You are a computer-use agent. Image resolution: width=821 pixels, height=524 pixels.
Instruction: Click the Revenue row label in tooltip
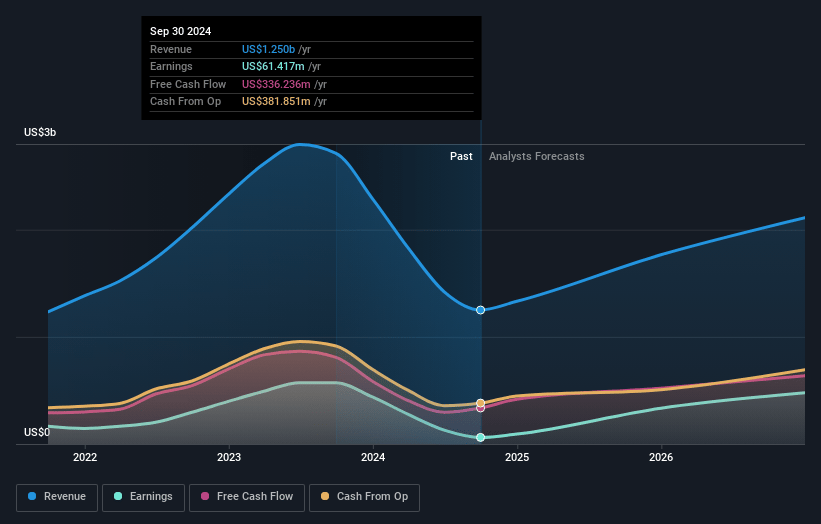point(171,49)
